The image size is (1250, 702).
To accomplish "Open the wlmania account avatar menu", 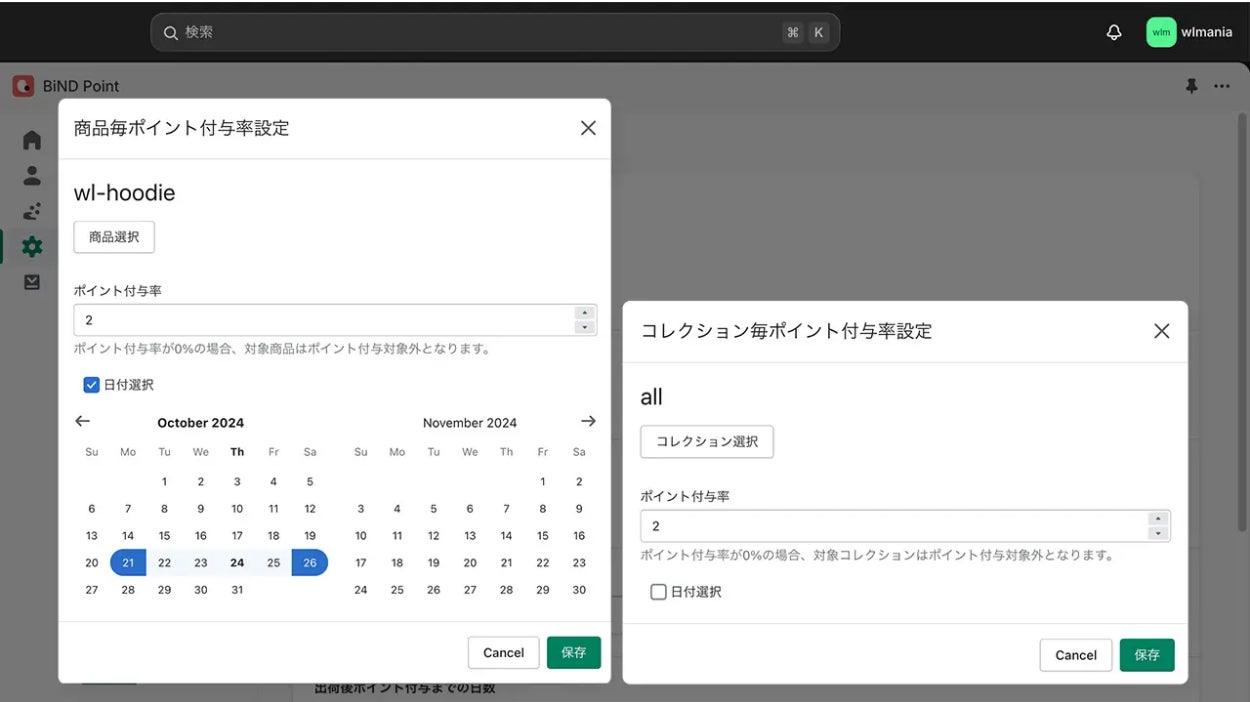I will click(x=1161, y=32).
